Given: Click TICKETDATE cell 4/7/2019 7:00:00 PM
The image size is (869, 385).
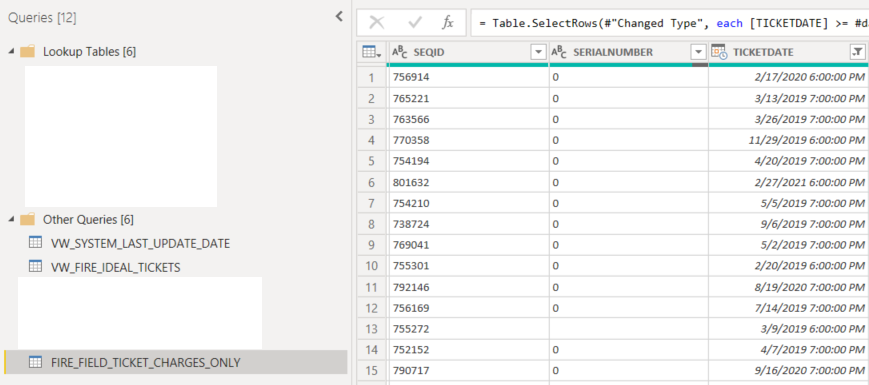Looking at the screenshot, I should [x=789, y=350].
